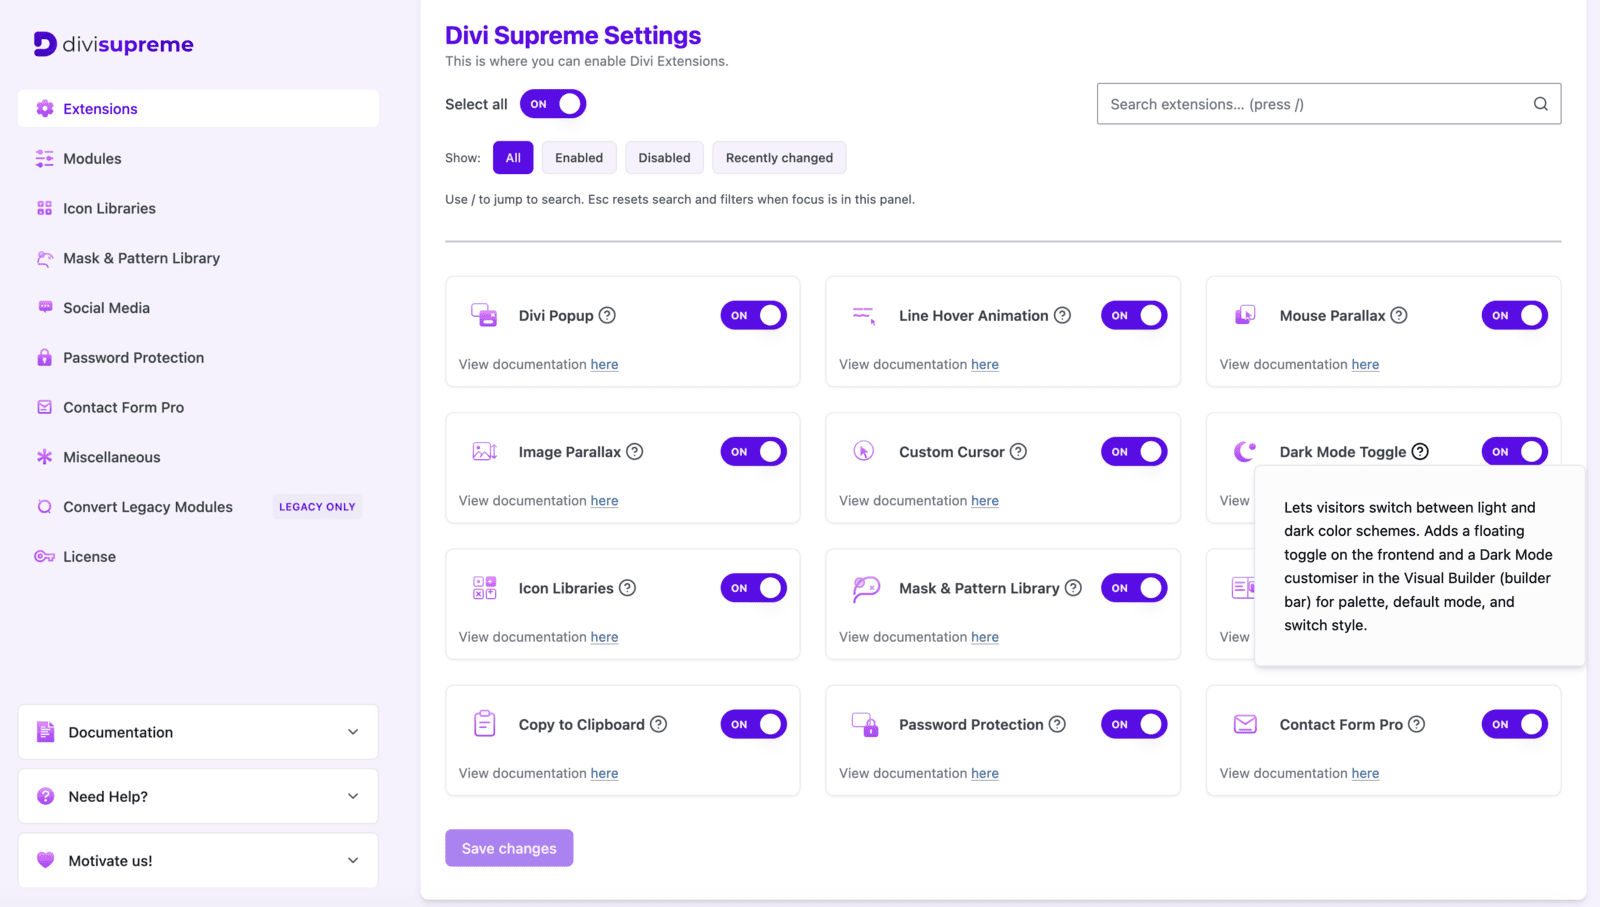Screen dimensions: 1600x907
Task: Click Icon Libraries card help icon
Action: click(x=627, y=588)
